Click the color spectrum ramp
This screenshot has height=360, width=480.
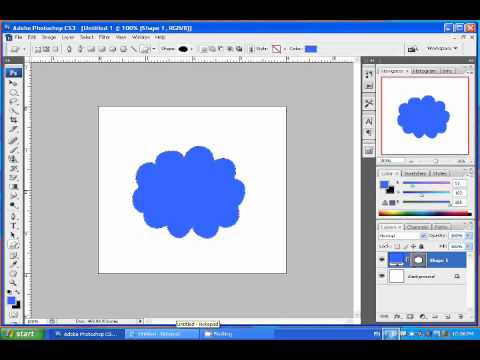425,214
